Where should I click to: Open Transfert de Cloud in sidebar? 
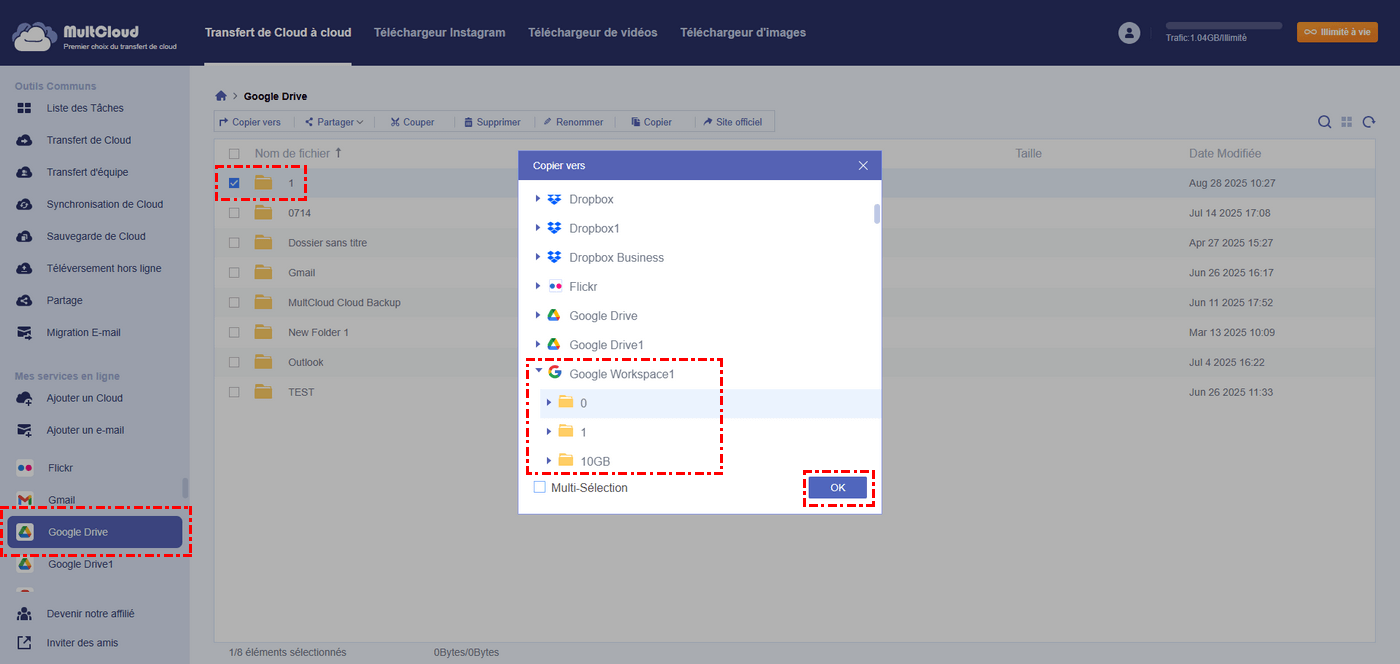88,140
